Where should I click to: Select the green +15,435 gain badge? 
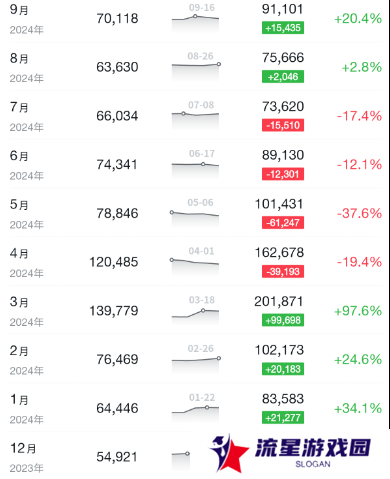click(x=283, y=28)
